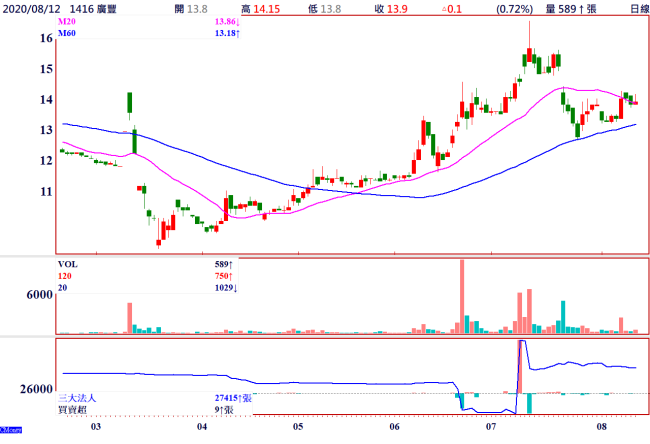The height and width of the screenshot is (444, 650).
Task: Click the volume readout 量 589 張
Action: click(571, 9)
